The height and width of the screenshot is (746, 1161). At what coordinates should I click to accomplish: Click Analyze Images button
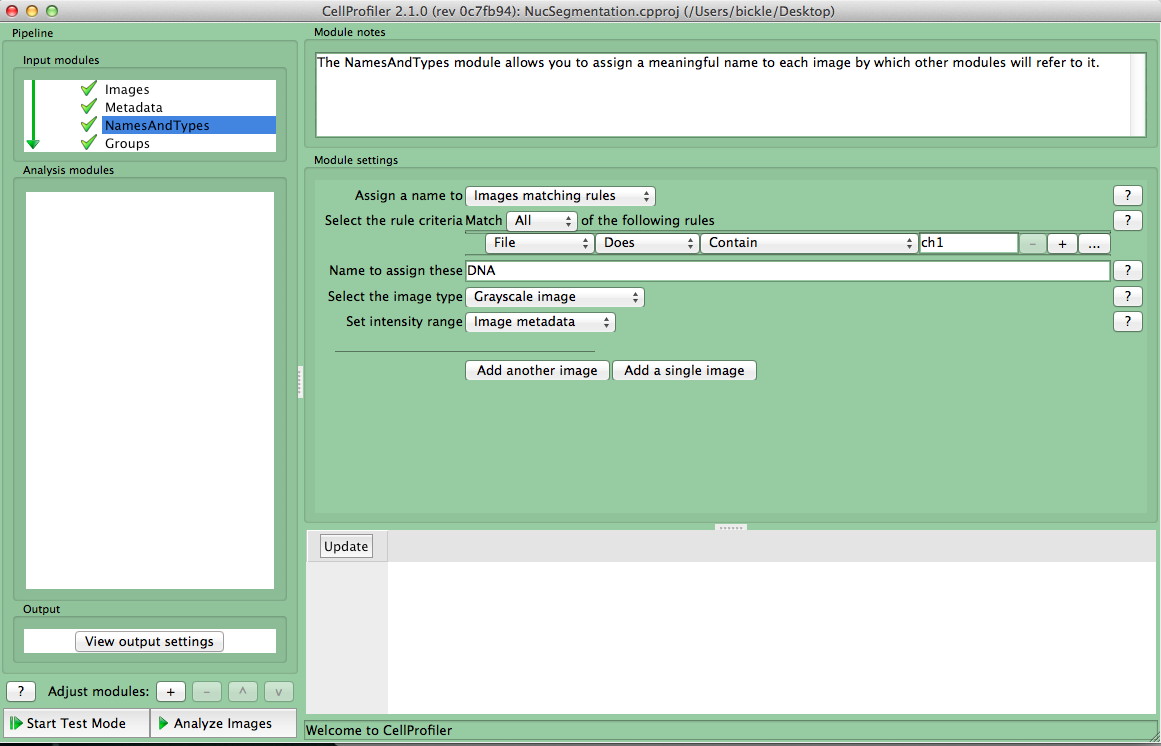click(x=224, y=723)
